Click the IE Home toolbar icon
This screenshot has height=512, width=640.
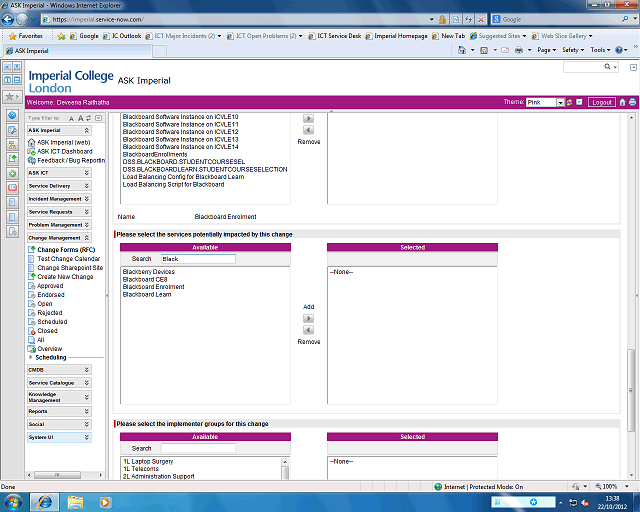[x=463, y=49]
